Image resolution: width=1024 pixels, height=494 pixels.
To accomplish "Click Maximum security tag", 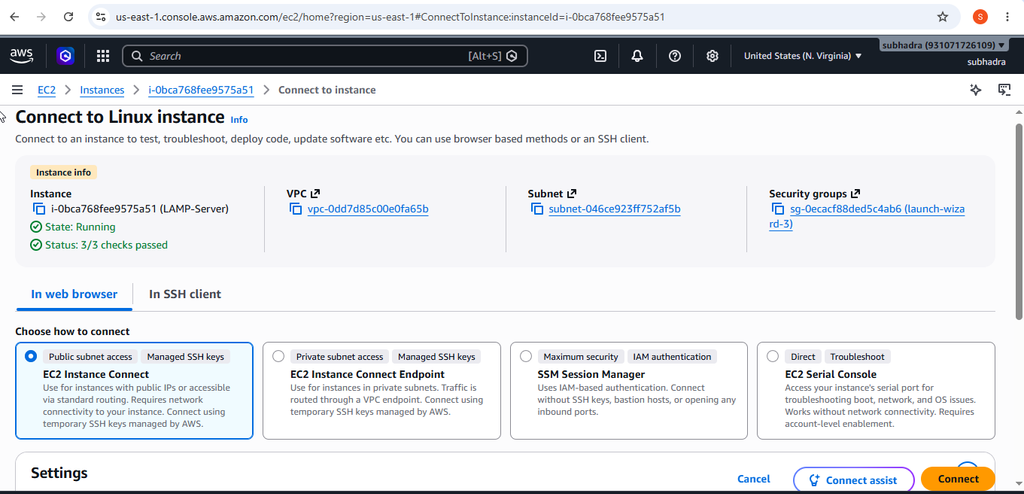I will pos(581,357).
